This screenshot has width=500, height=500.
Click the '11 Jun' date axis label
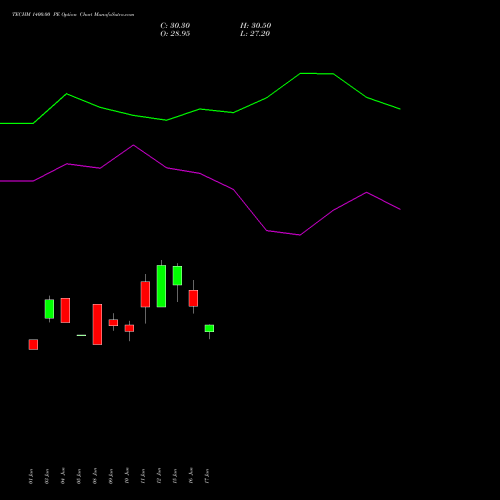tap(143, 476)
